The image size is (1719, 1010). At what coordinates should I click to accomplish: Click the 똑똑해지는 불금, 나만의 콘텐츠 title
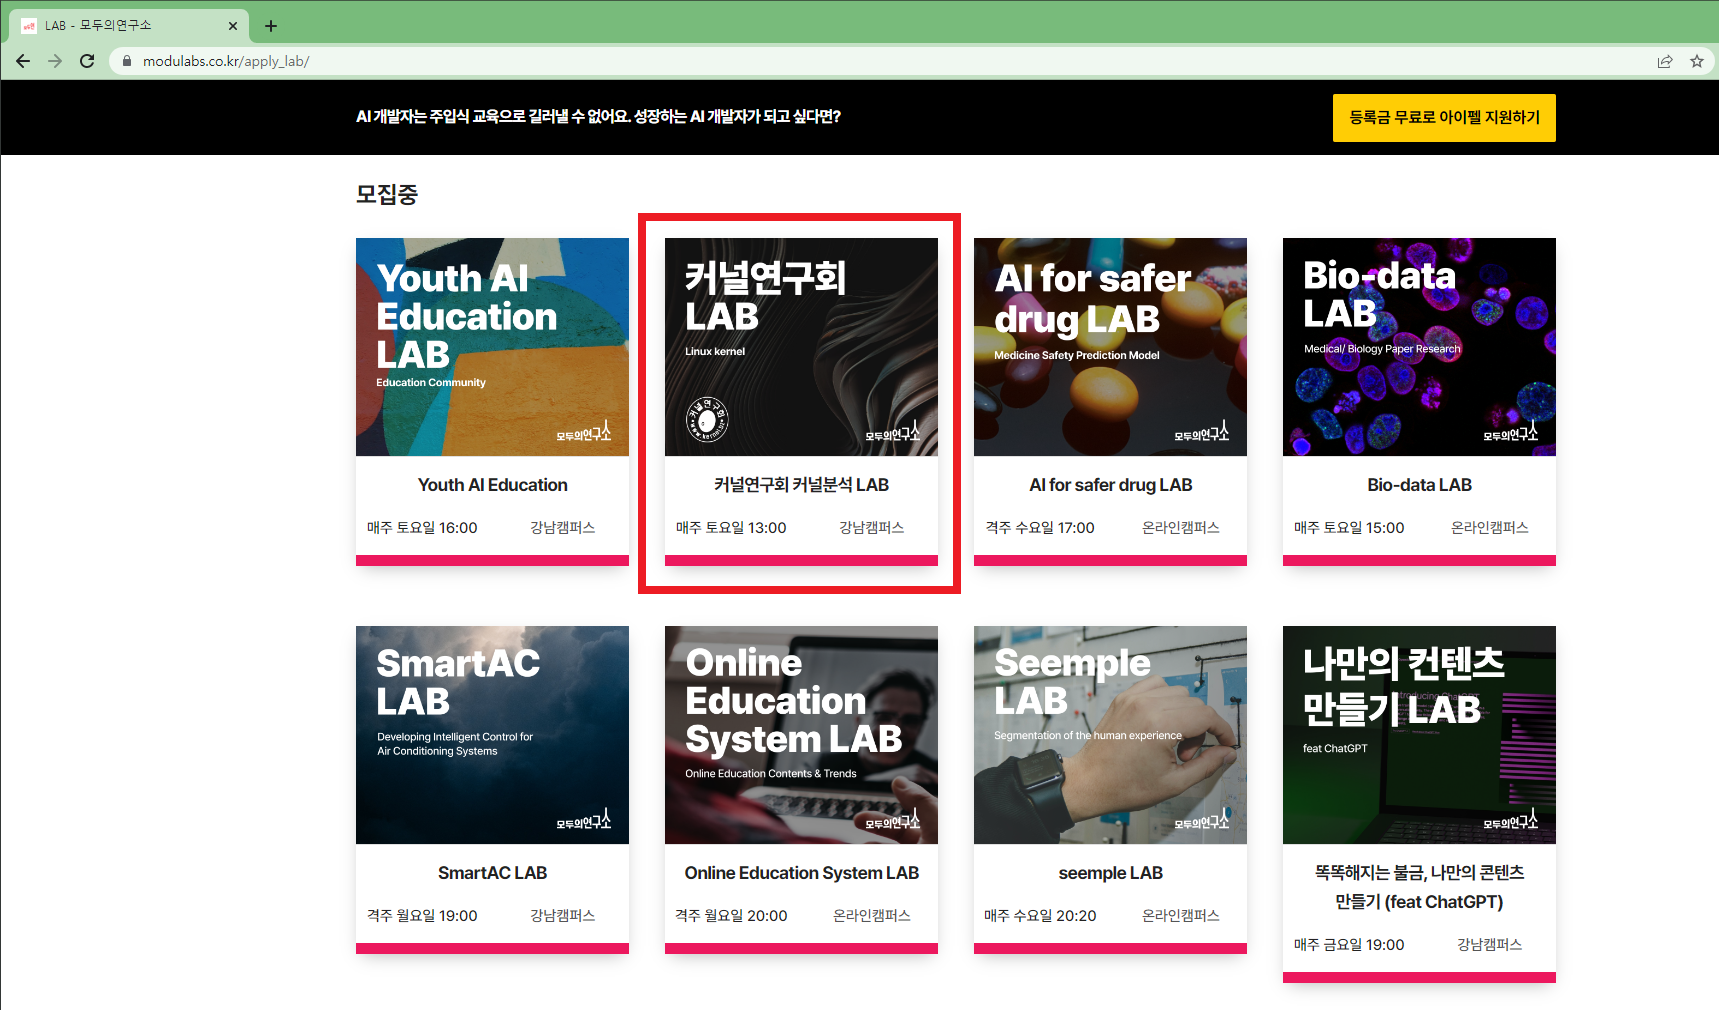(1419, 887)
